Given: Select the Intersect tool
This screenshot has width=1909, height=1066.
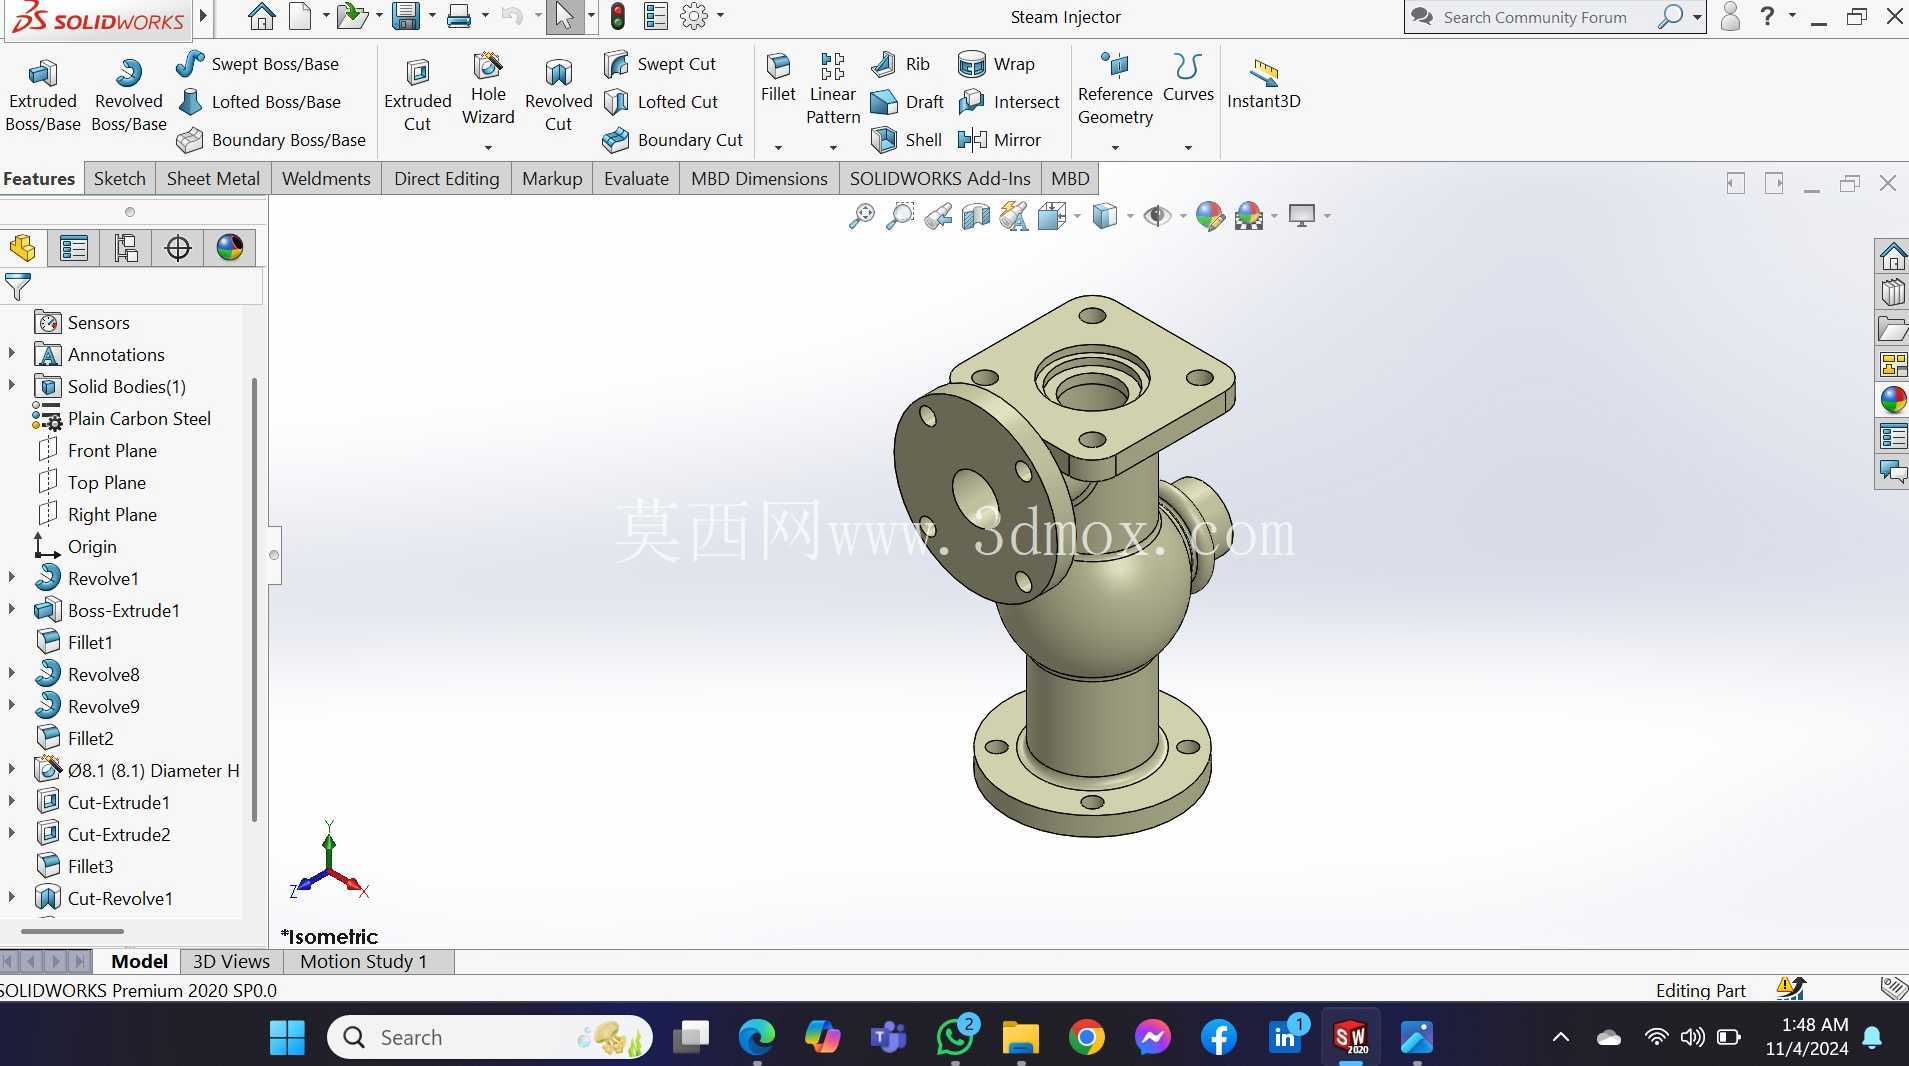Looking at the screenshot, I should pos(1009,102).
